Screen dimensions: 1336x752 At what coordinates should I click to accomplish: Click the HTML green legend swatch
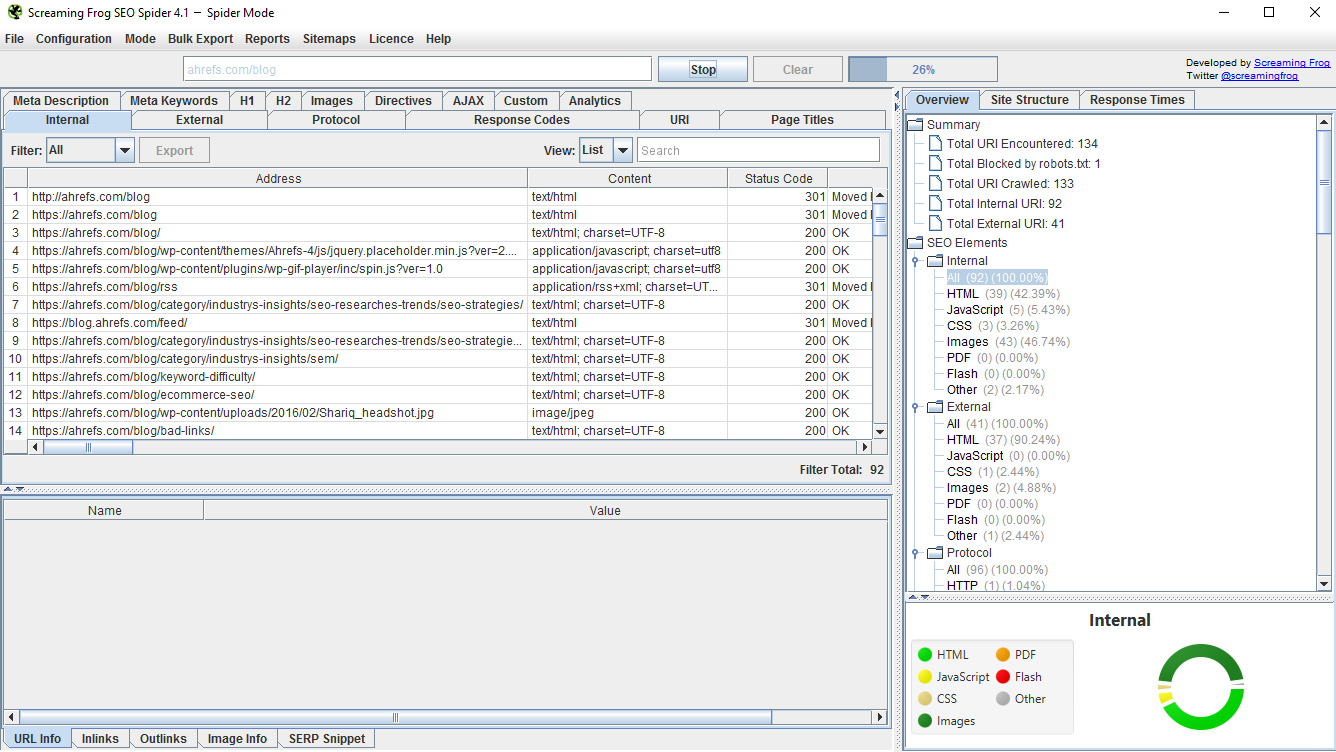(x=924, y=655)
